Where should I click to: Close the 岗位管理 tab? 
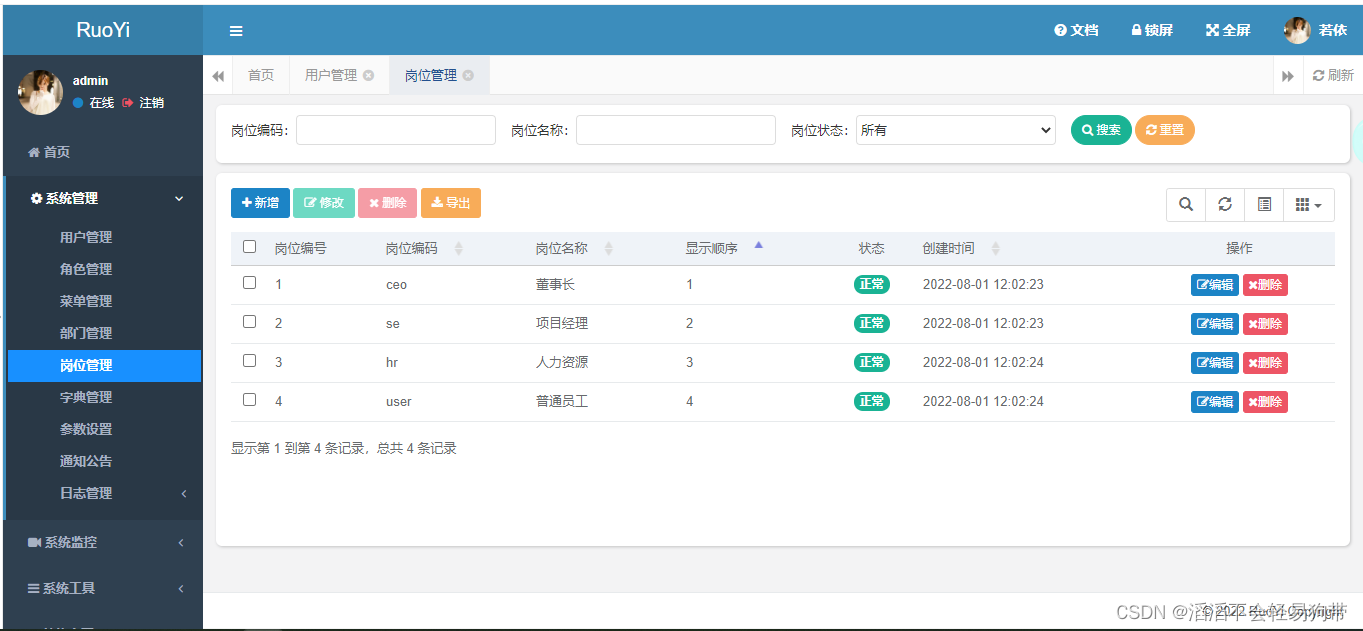click(x=469, y=75)
